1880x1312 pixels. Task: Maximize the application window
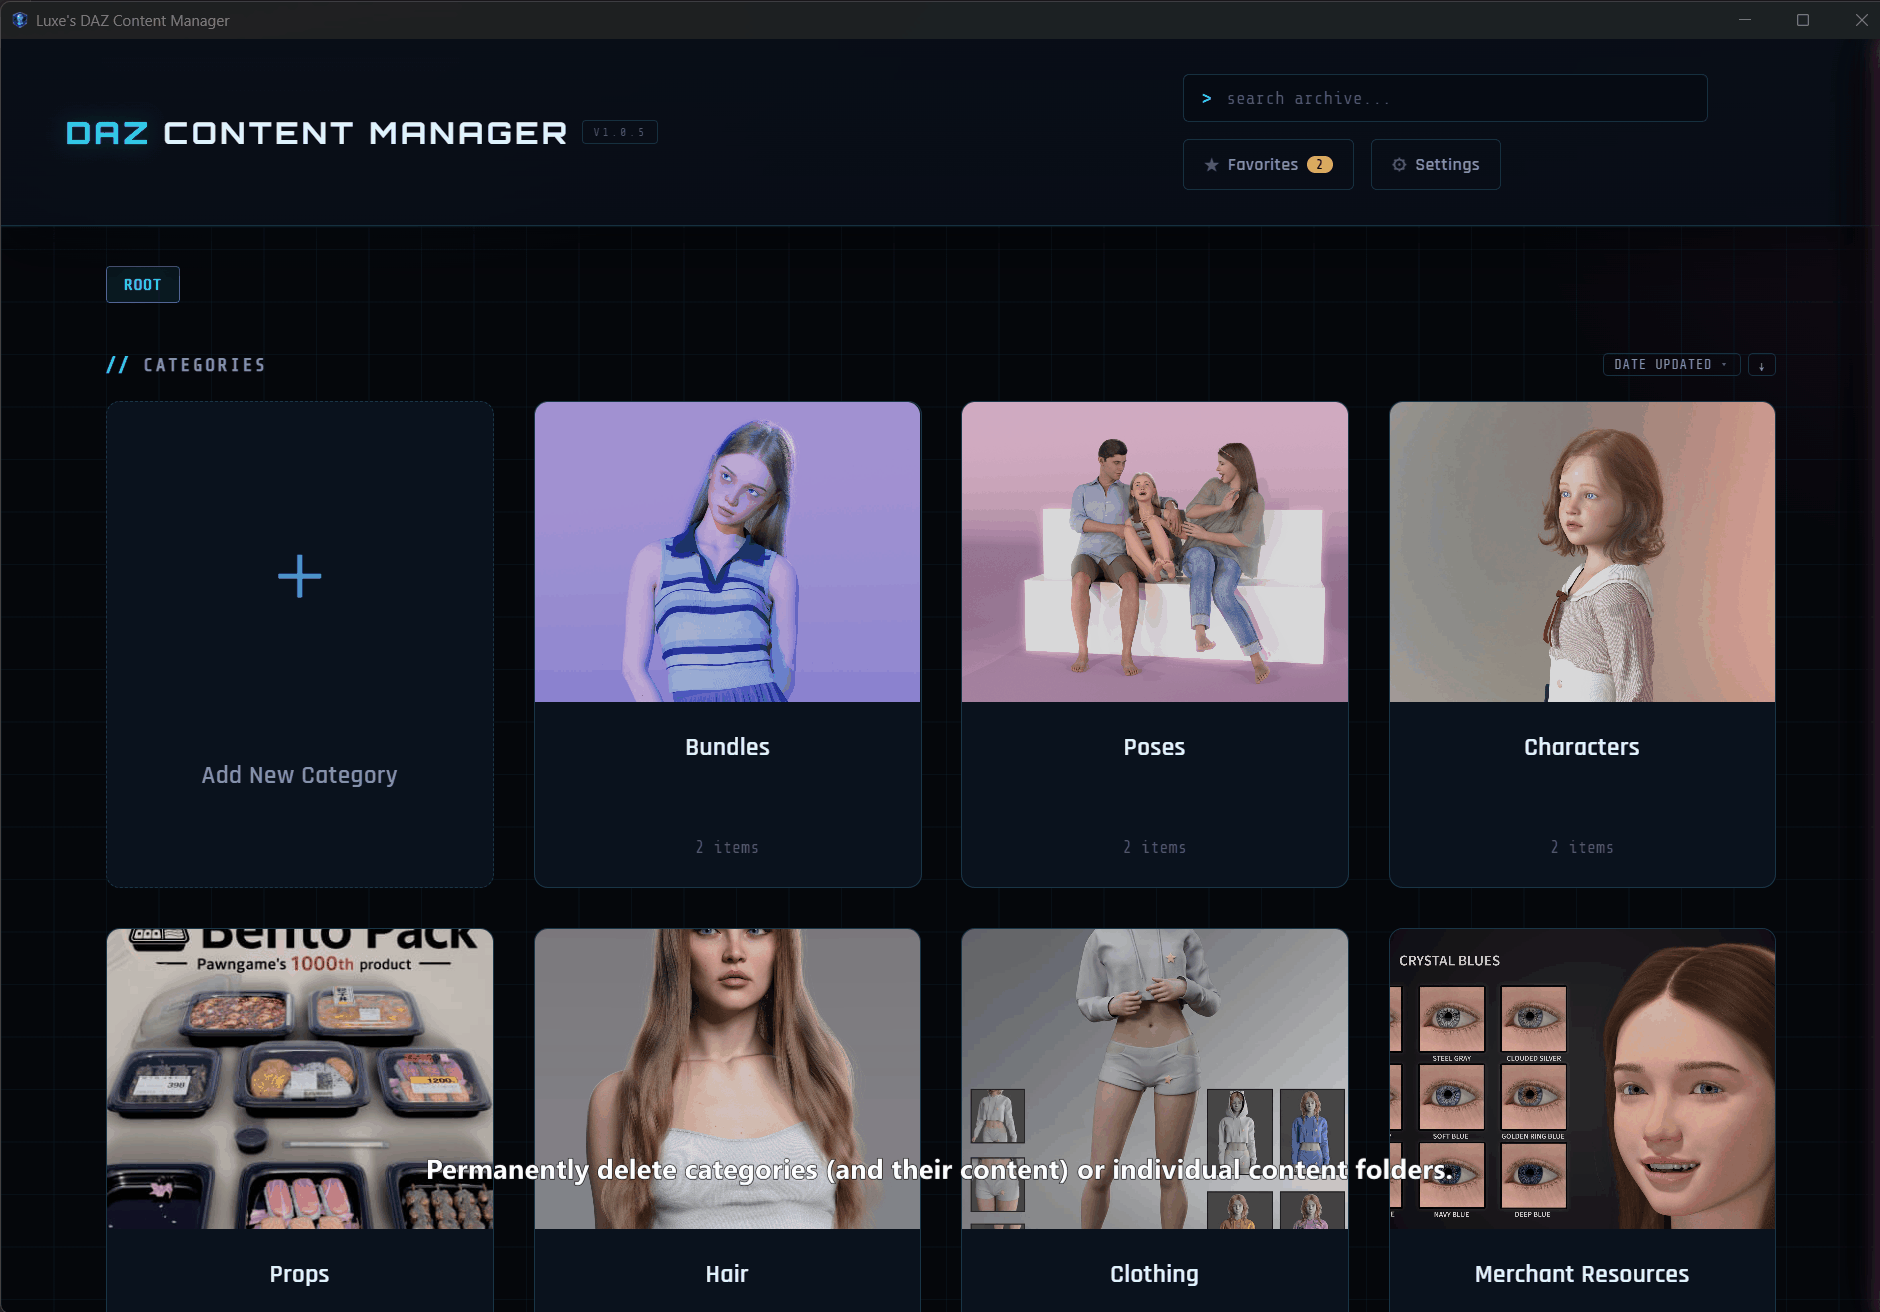pyautogui.click(x=1803, y=20)
